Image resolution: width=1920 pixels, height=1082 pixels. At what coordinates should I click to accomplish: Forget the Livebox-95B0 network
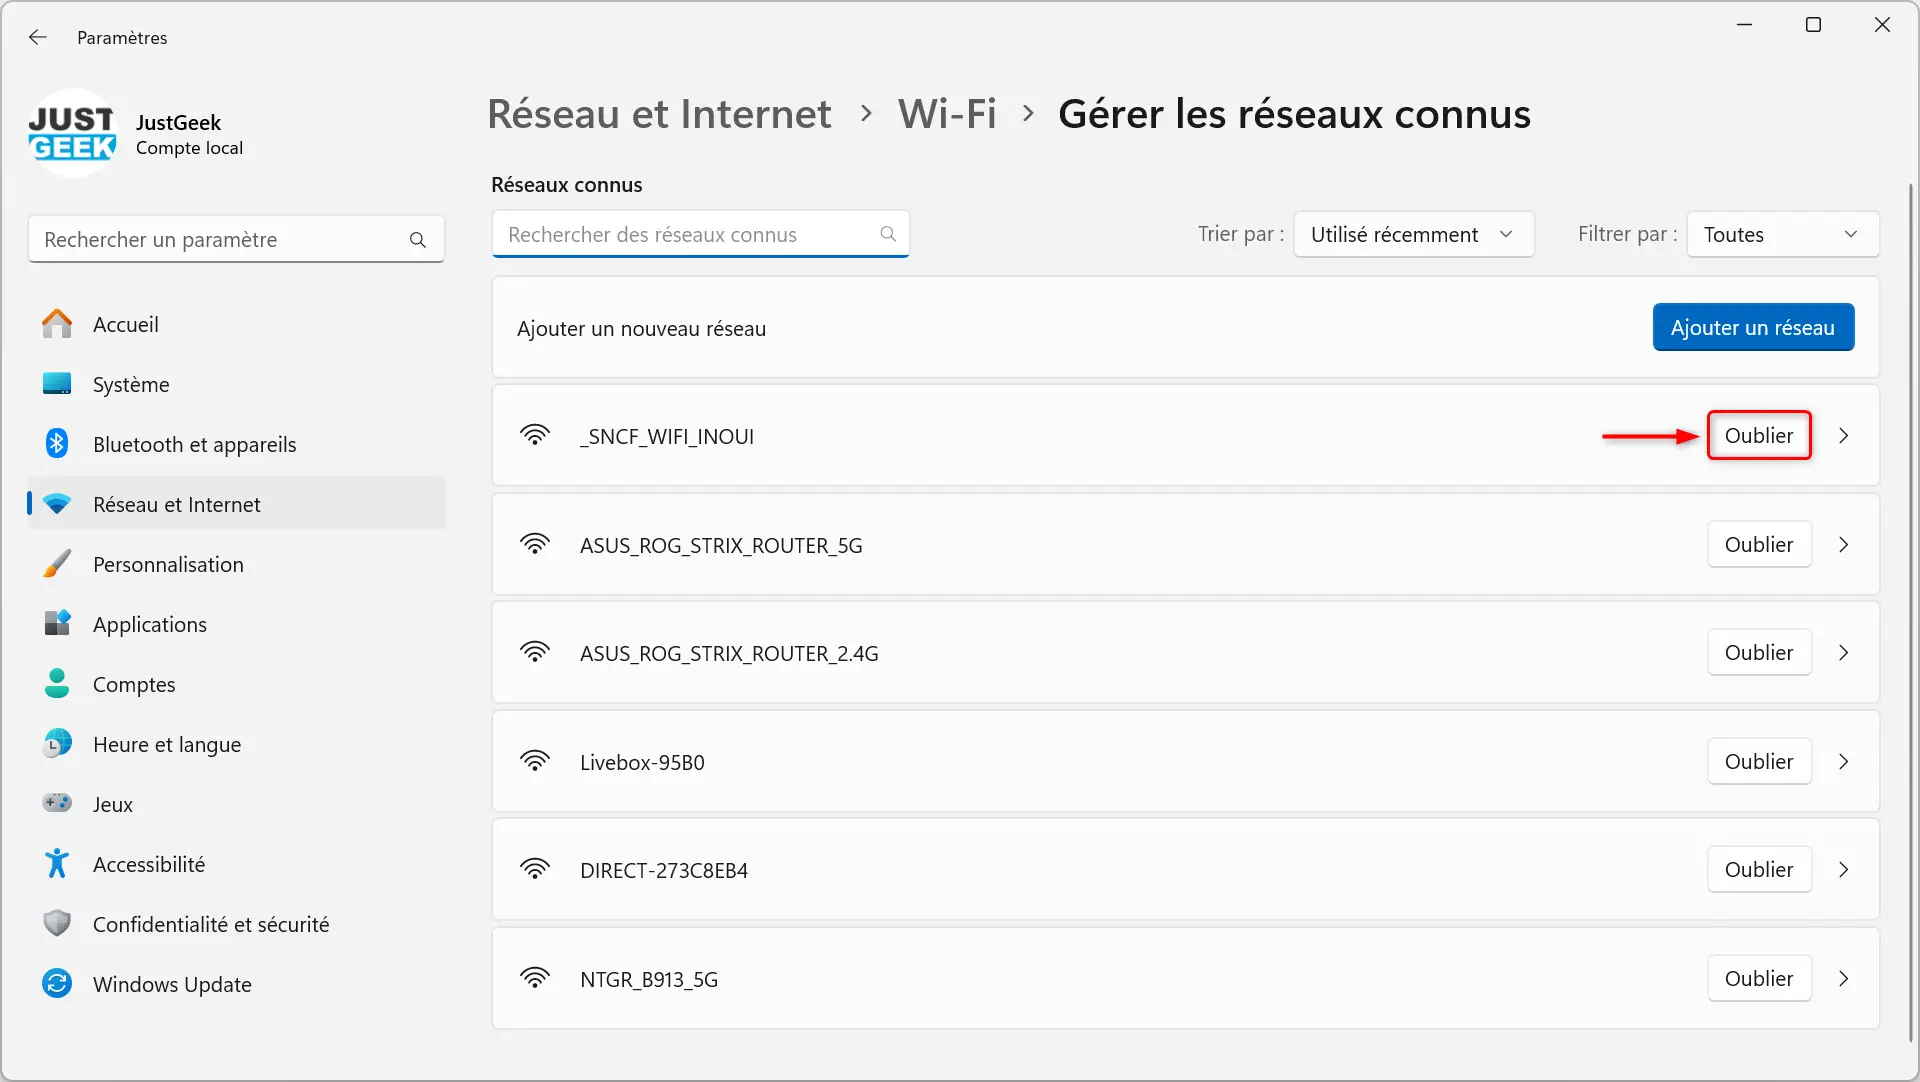[x=1759, y=761]
